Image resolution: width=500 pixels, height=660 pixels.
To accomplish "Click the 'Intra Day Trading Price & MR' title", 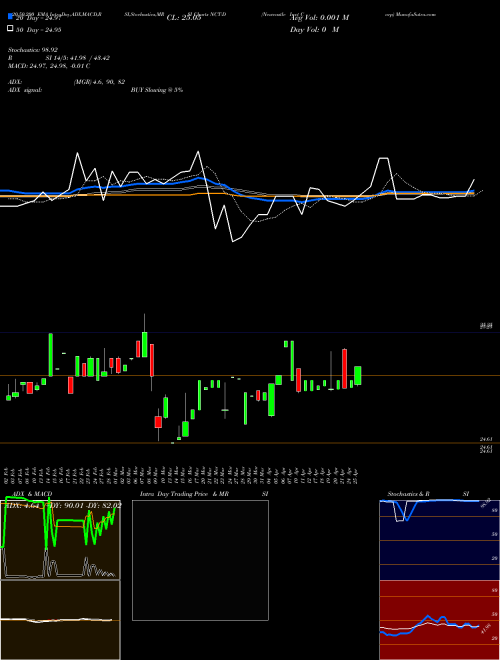I will 184,494.
